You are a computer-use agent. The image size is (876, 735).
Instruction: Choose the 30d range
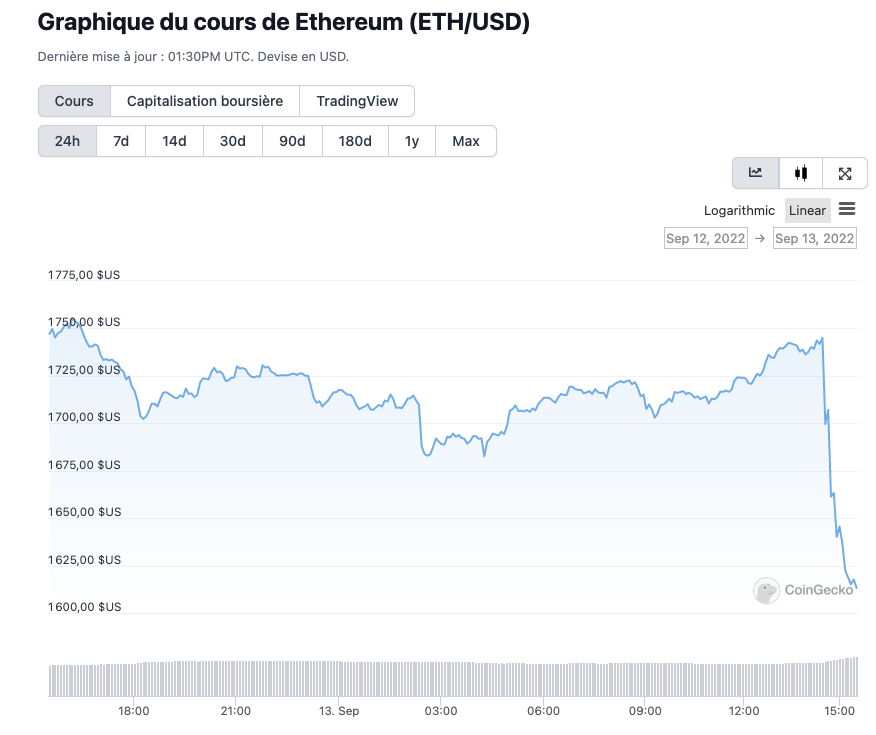click(233, 141)
